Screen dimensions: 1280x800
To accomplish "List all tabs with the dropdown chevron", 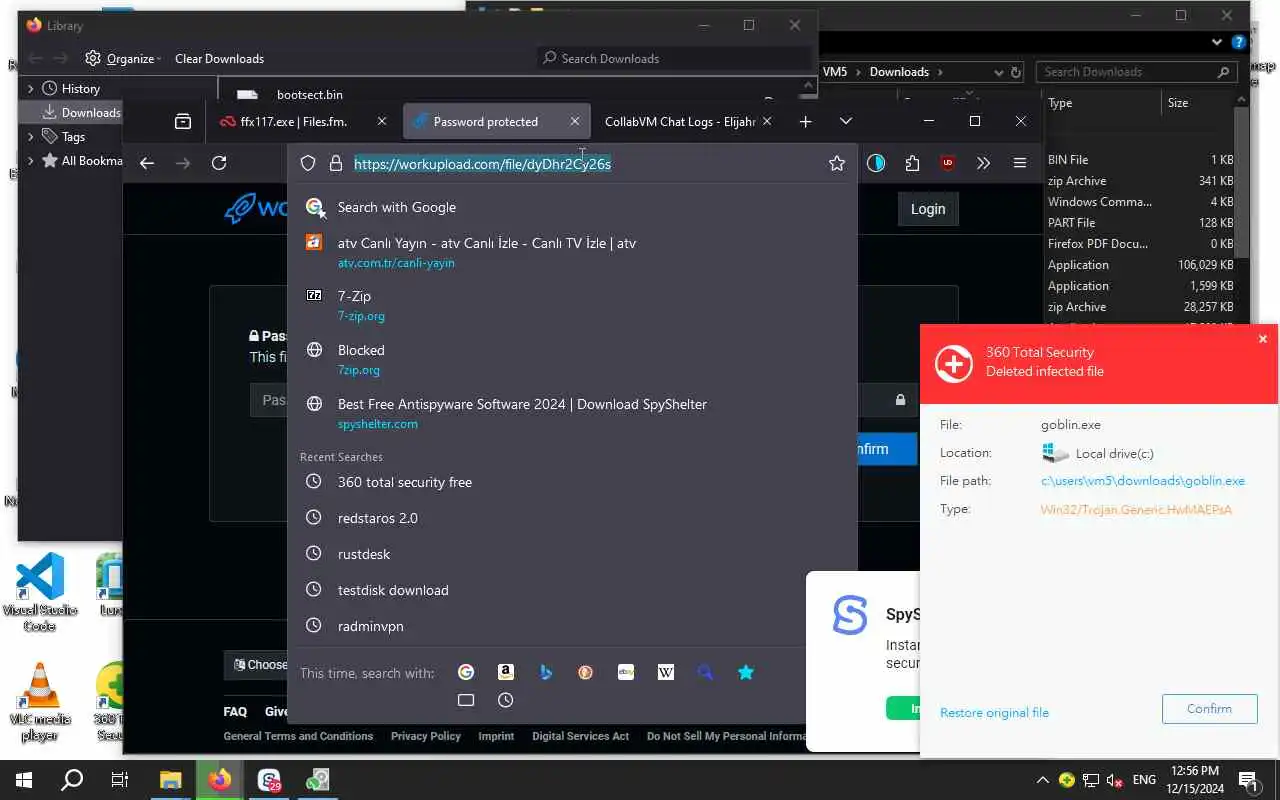I will [846, 121].
